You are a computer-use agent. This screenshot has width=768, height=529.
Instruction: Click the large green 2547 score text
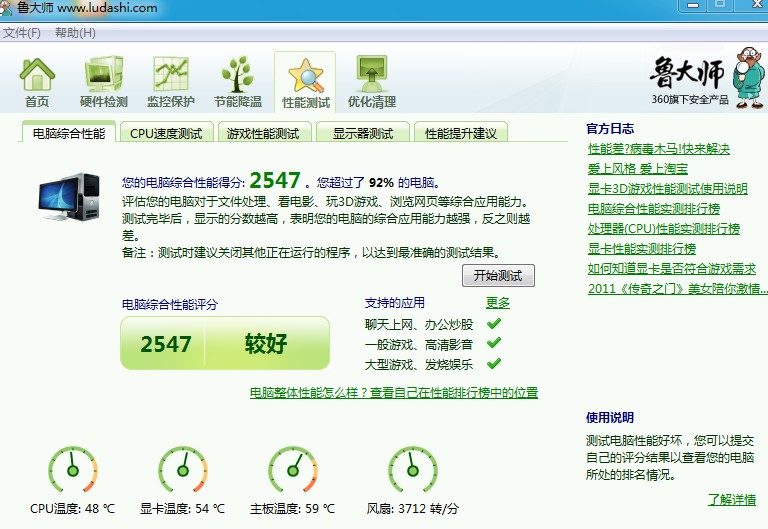[275, 180]
